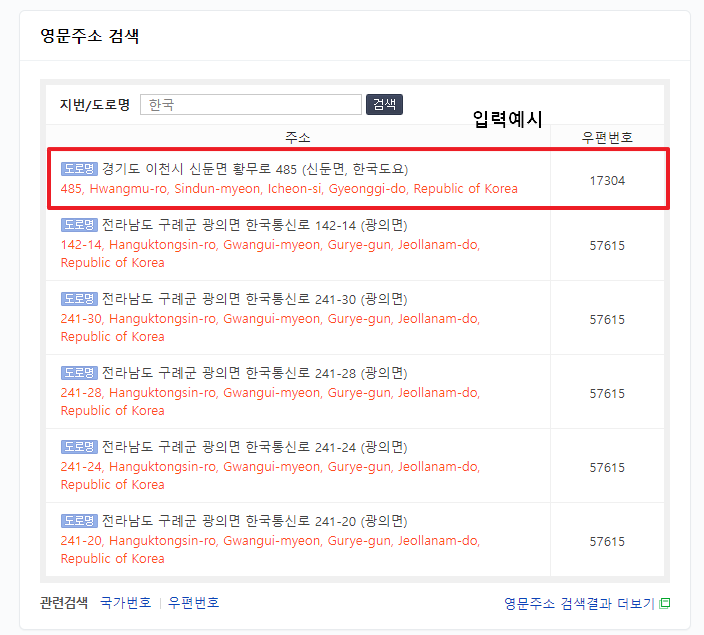Screen dimensions: 704x635
Task: Click the 도로명 badge on the 241-30 row
Action: 79,299
